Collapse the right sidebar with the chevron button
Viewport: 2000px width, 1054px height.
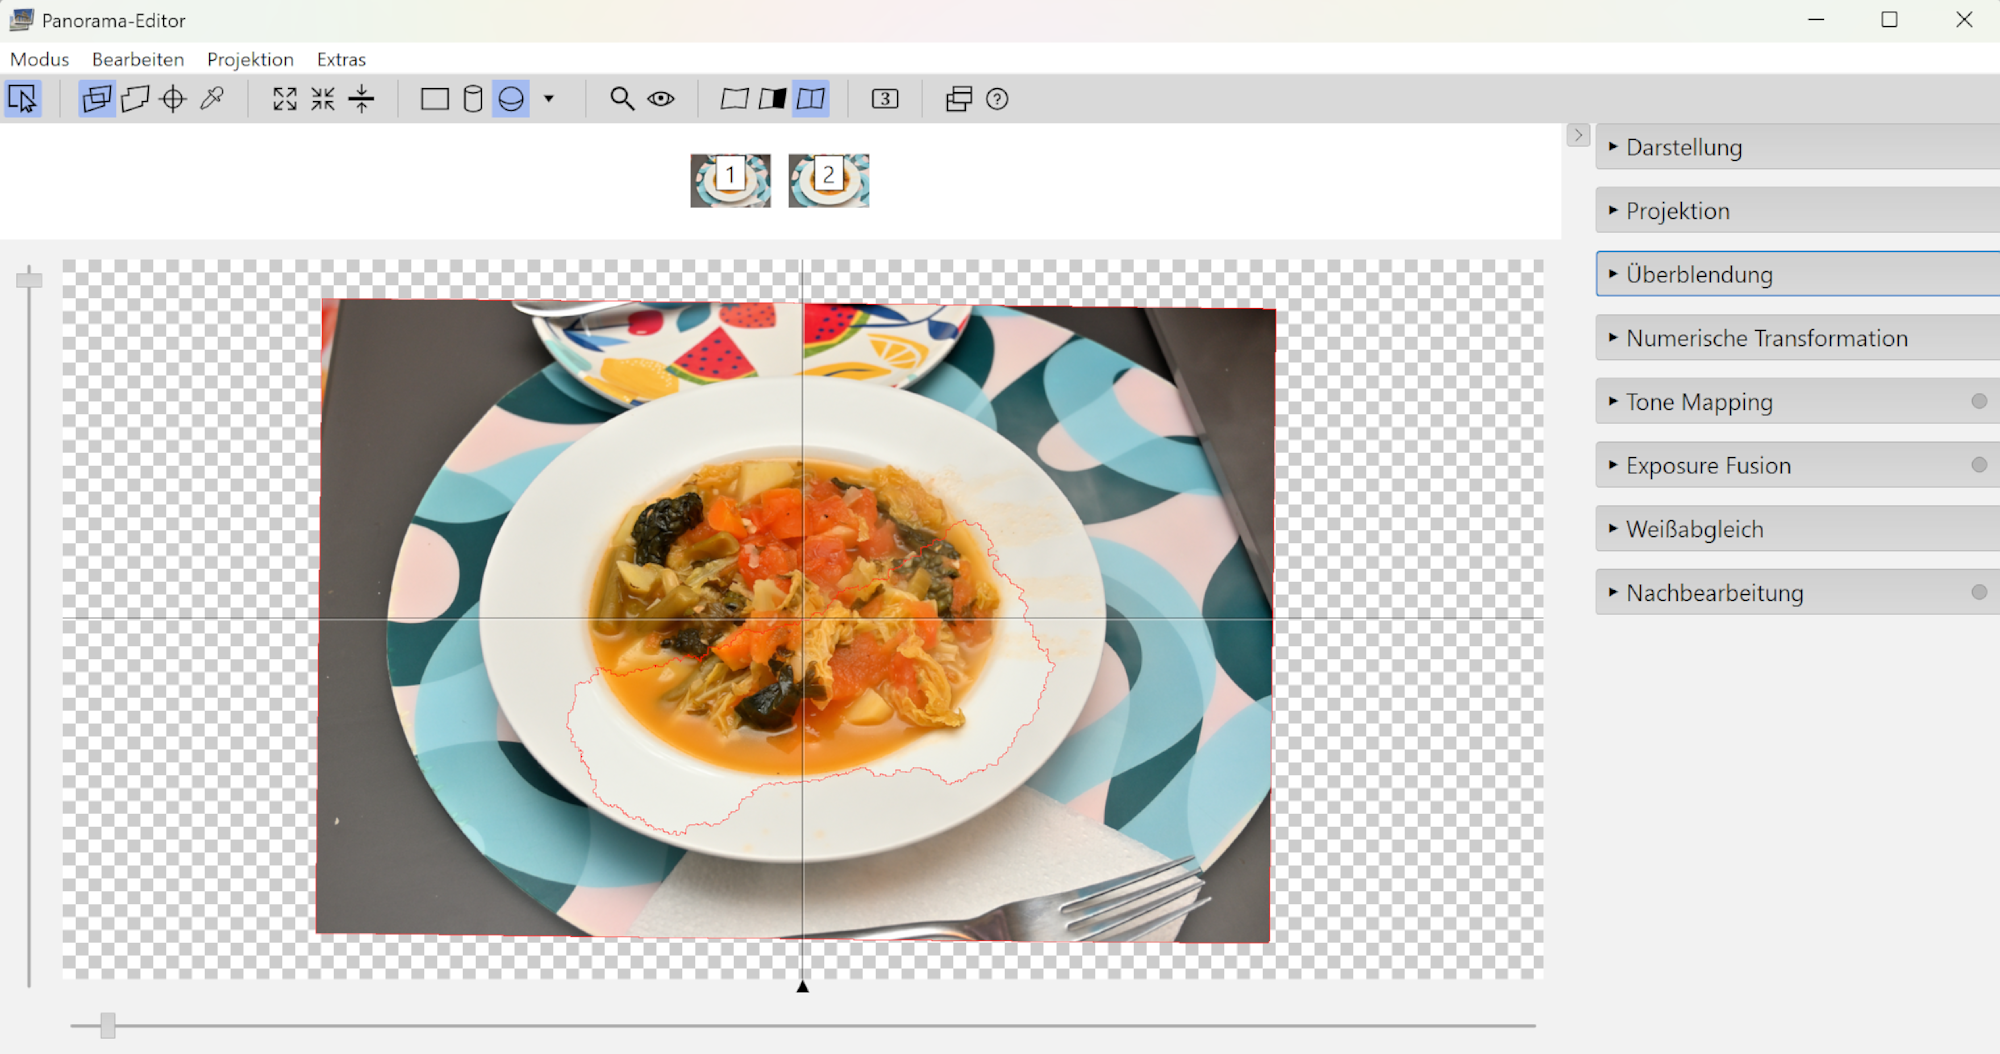pyautogui.click(x=1577, y=135)
